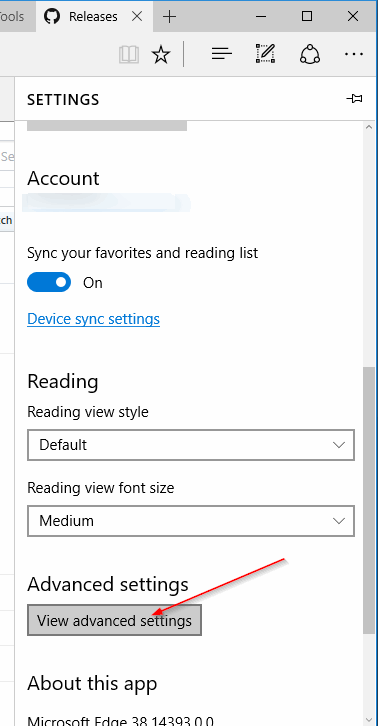Close the Edge window
This screenshot has width=378, height=726.
[x=353, y=17]
